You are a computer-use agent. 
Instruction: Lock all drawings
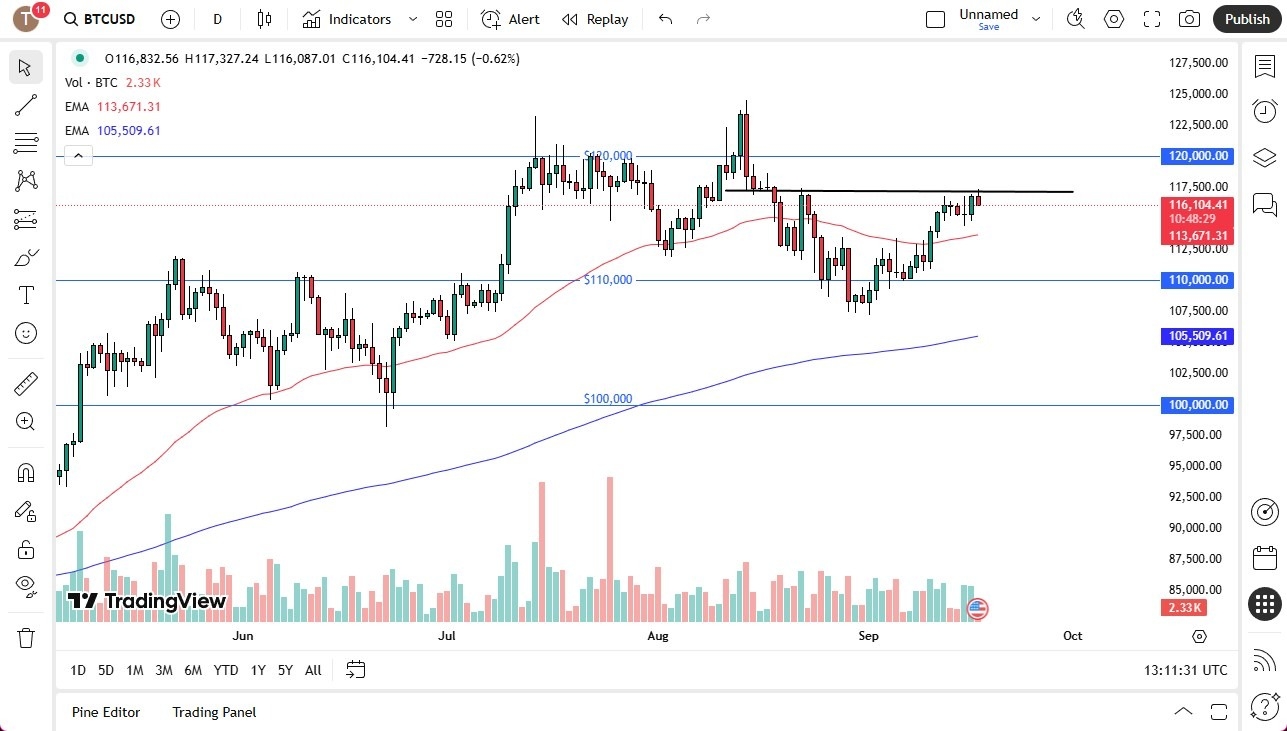[26, 548]
